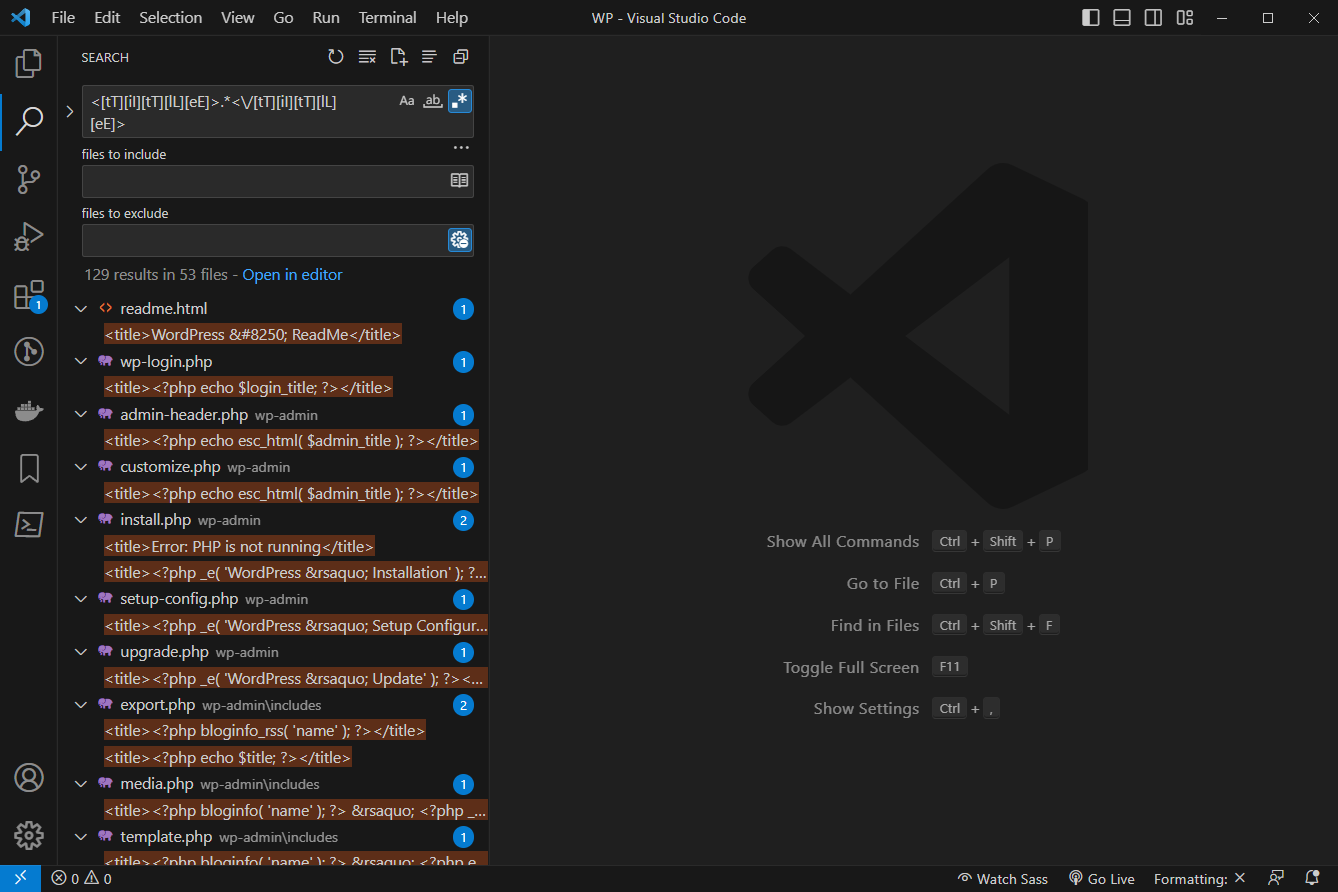
Task: Open the Selection menu
Action: point(170,18)
